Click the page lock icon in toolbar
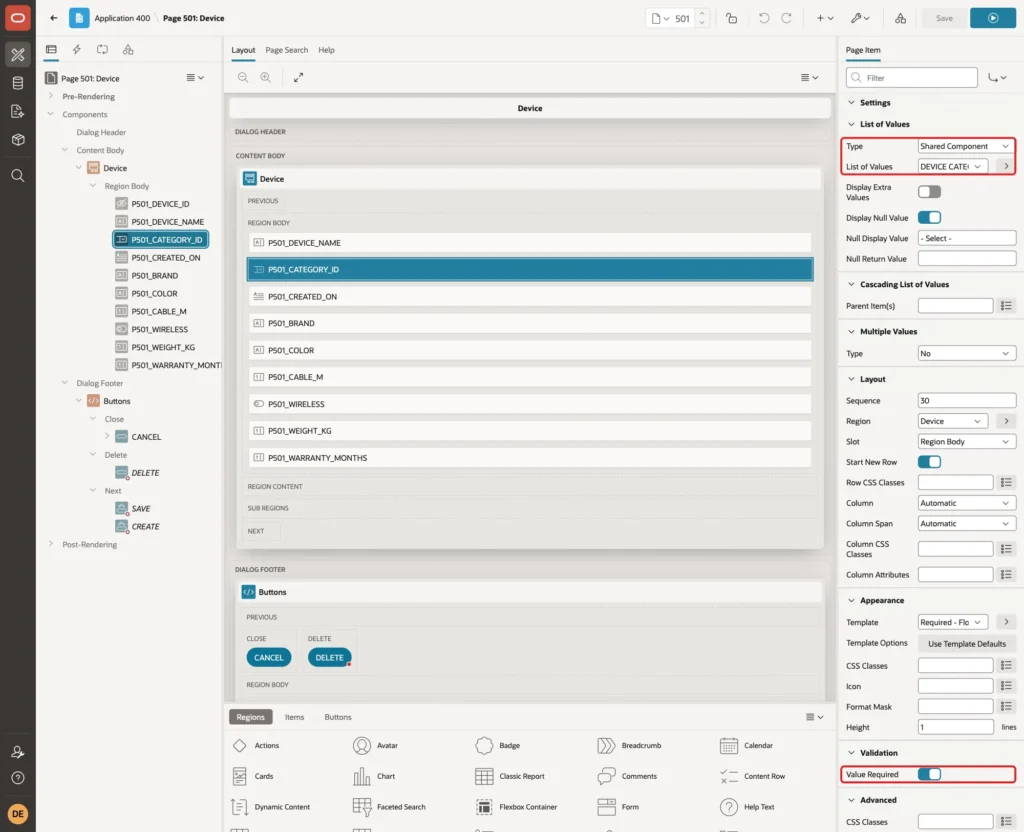The height and width of the screenshot is (832, 1024). tap(731, 18)
